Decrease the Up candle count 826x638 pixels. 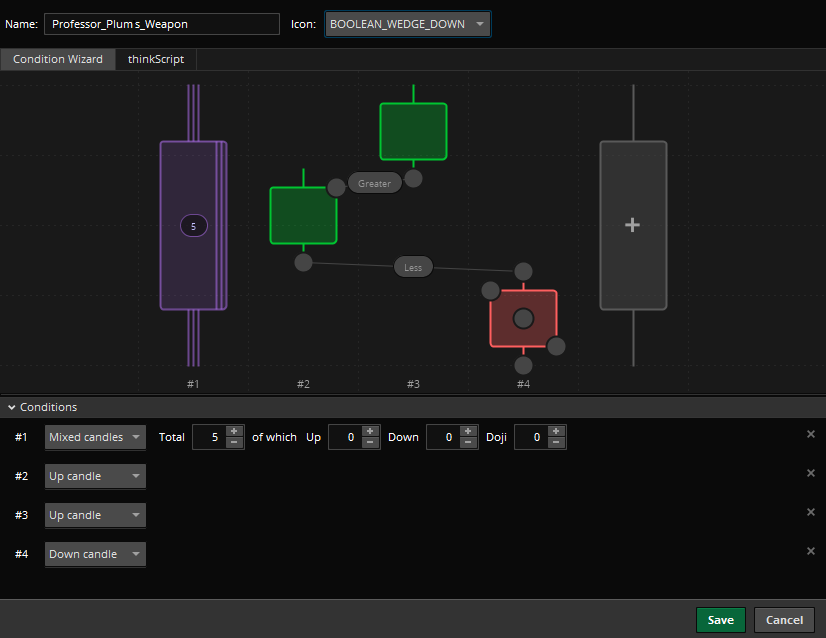[x=370, y=443]
